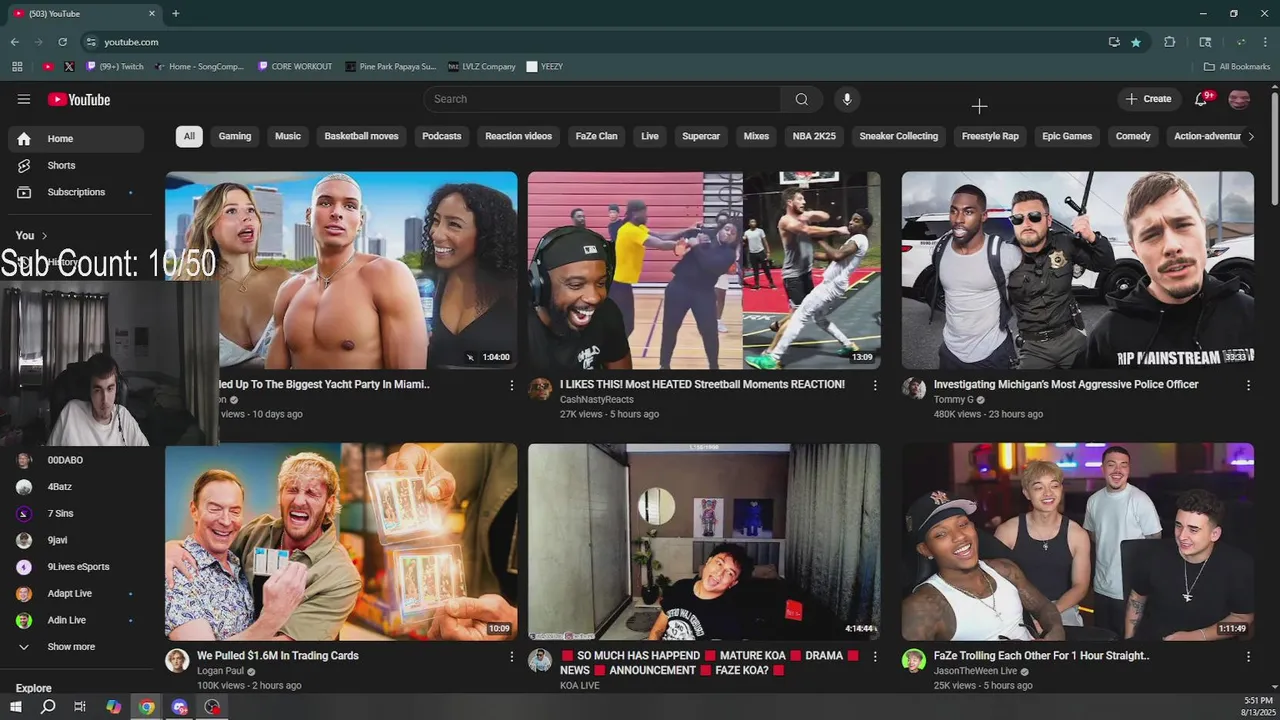Viewport: 1280px width, 720px height.
Task: Open the notifications bell
Action: point(1201,99)
